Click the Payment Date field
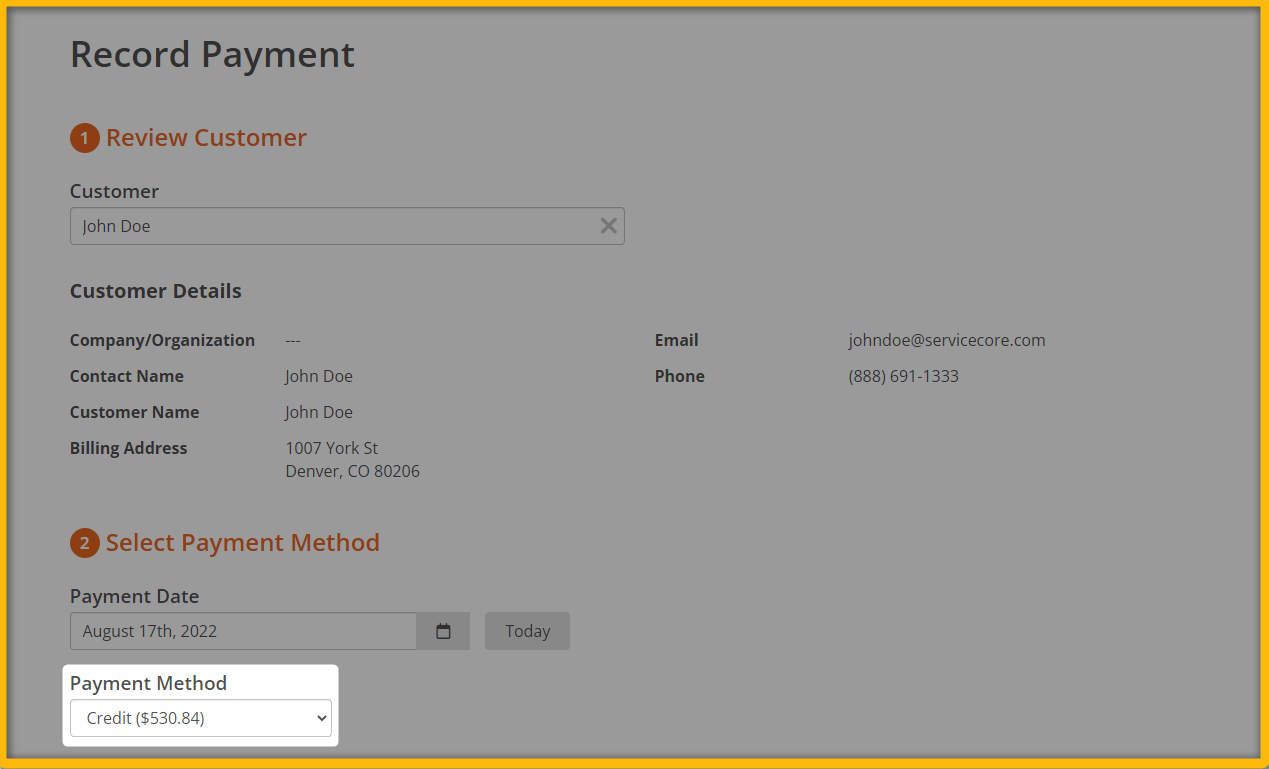The height and width of the screenshot is (769, 1269). pos(243,631)
